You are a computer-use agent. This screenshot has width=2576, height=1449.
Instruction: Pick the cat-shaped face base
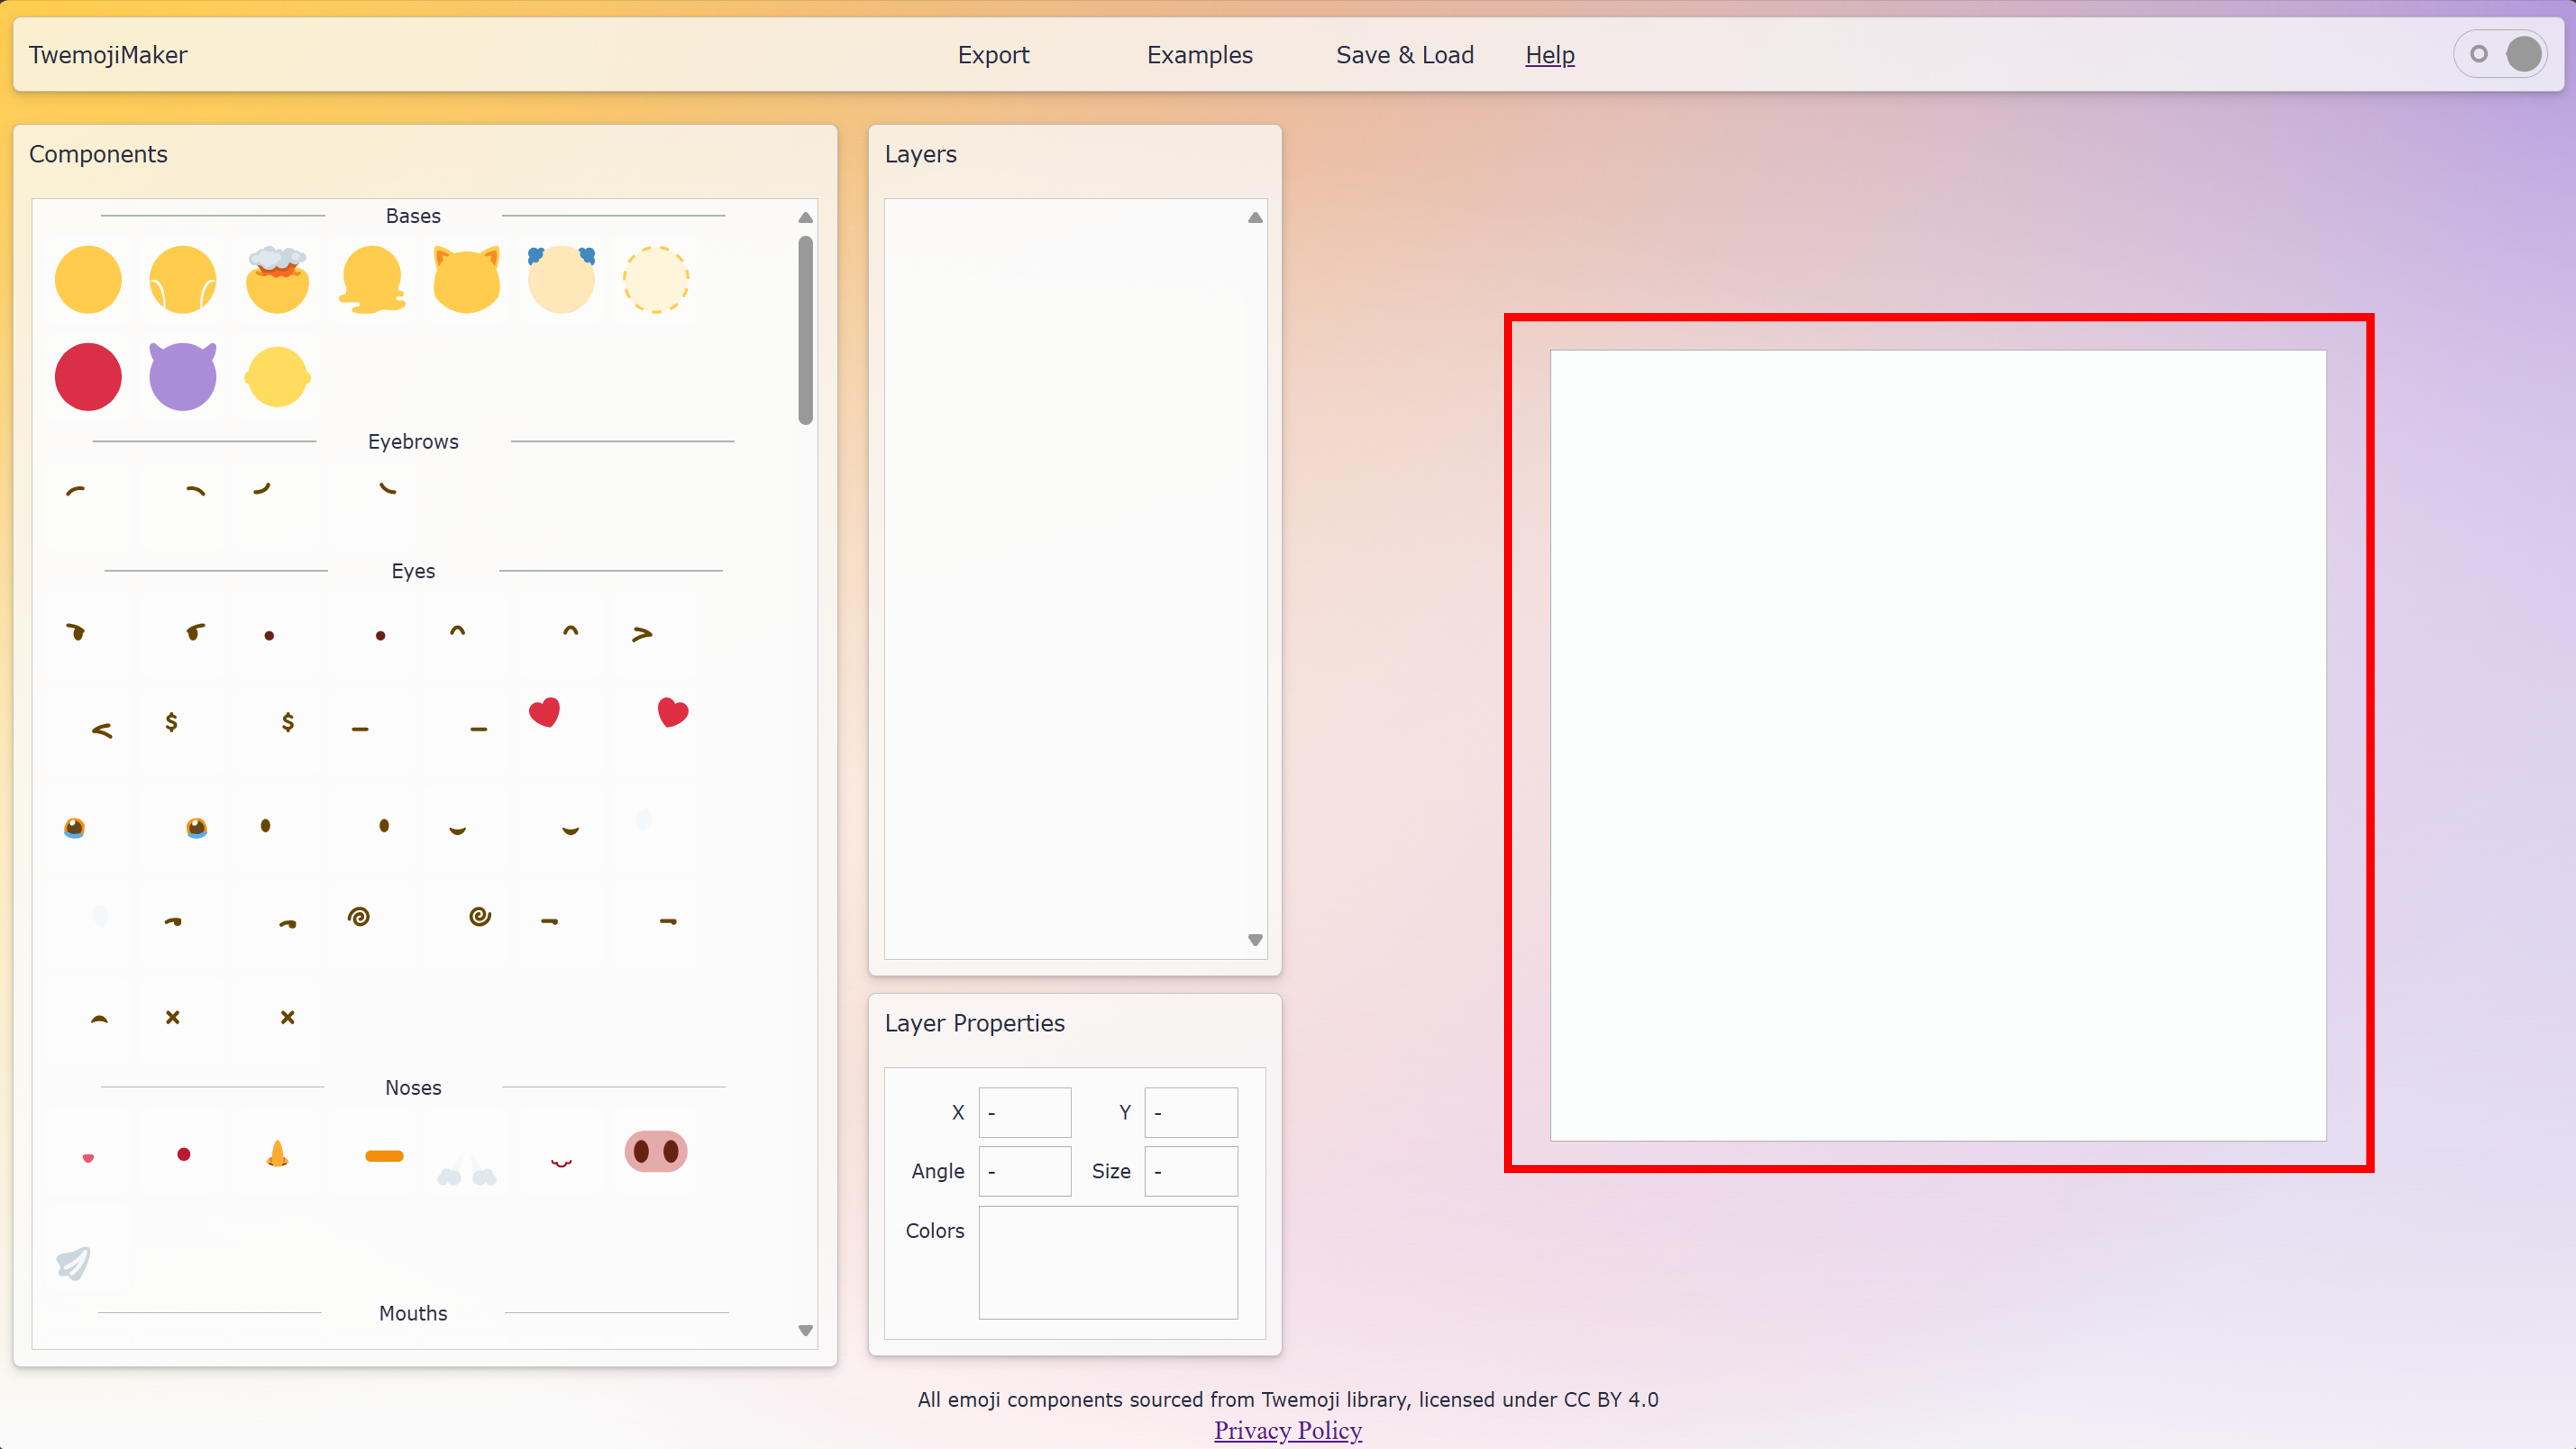(466, 279)
